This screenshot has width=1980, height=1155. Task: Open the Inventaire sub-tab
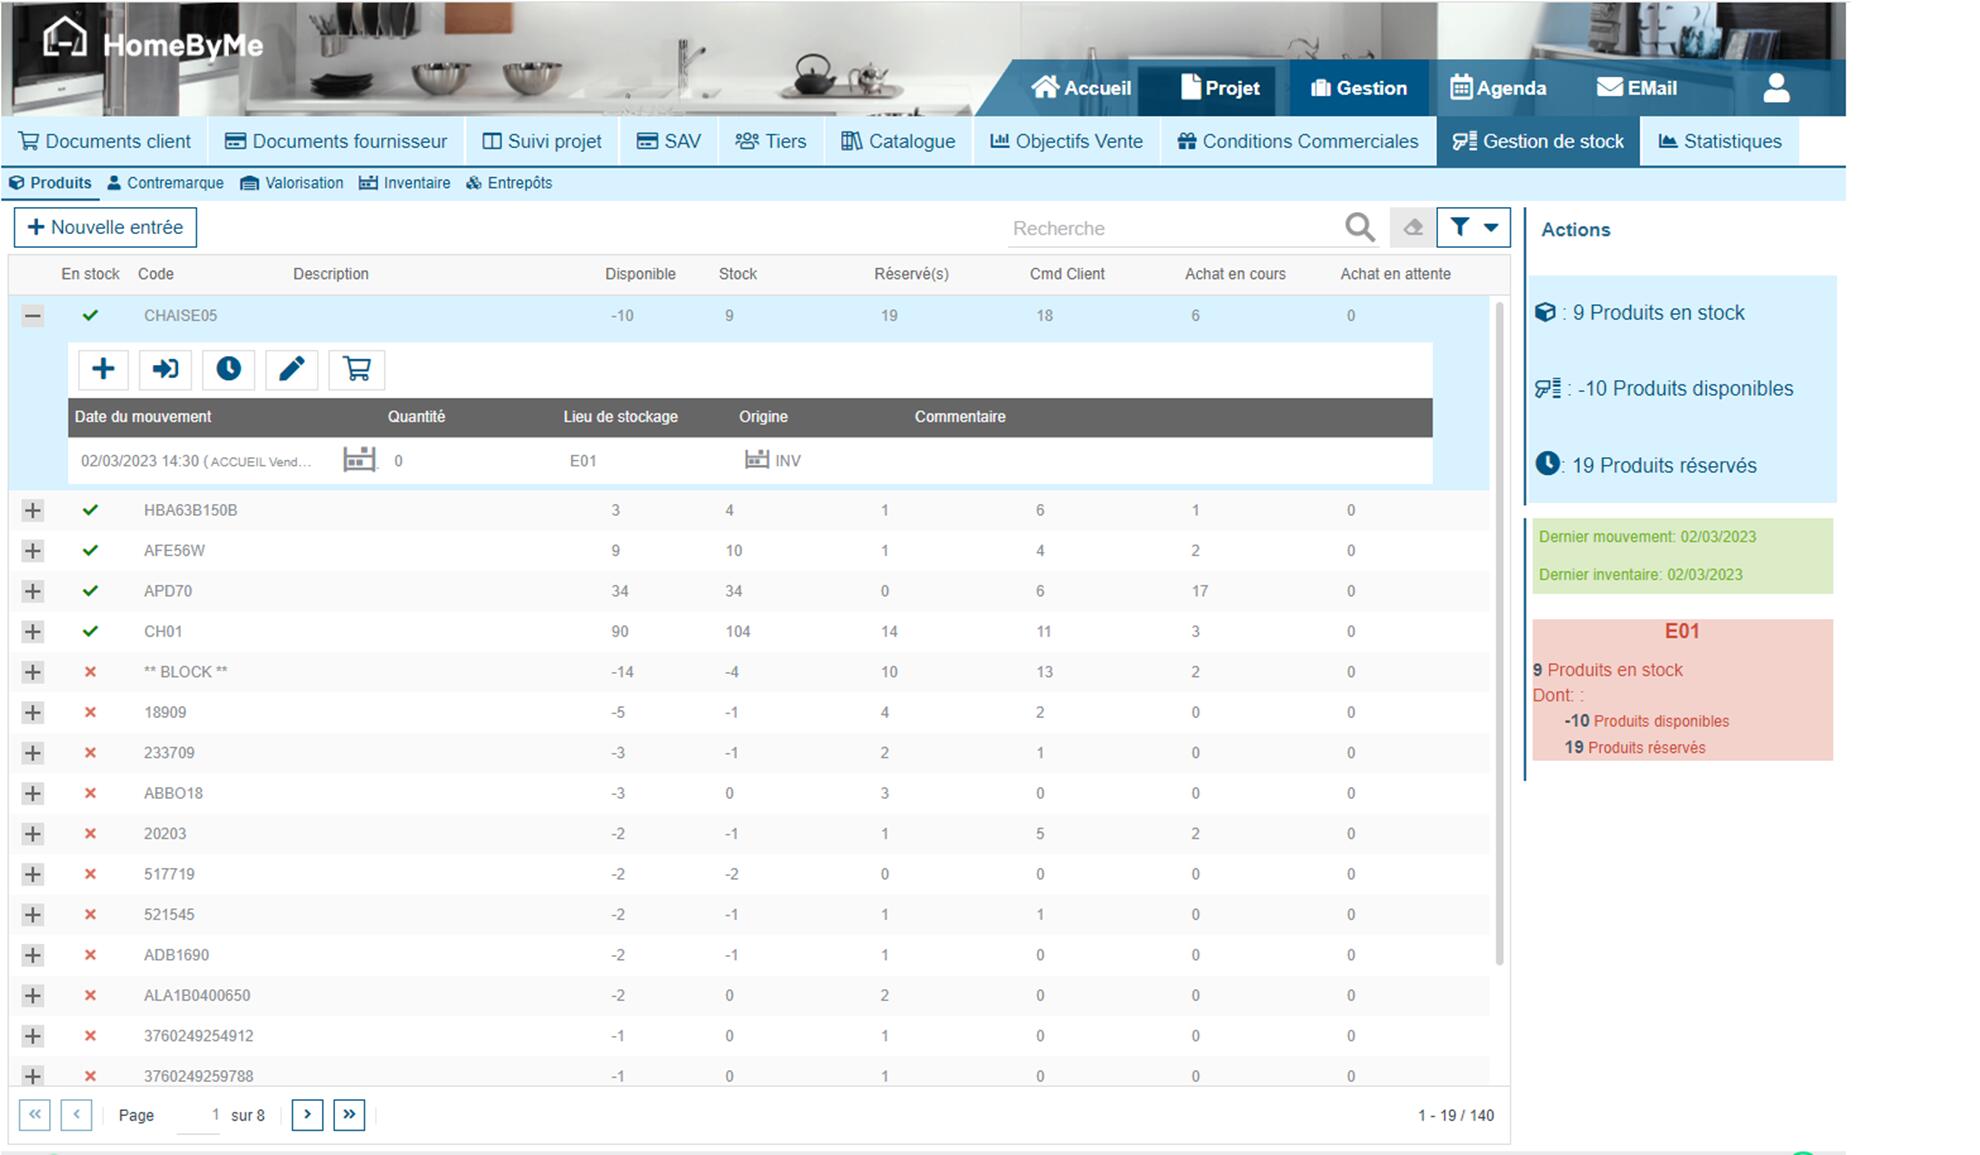point(405,183)
